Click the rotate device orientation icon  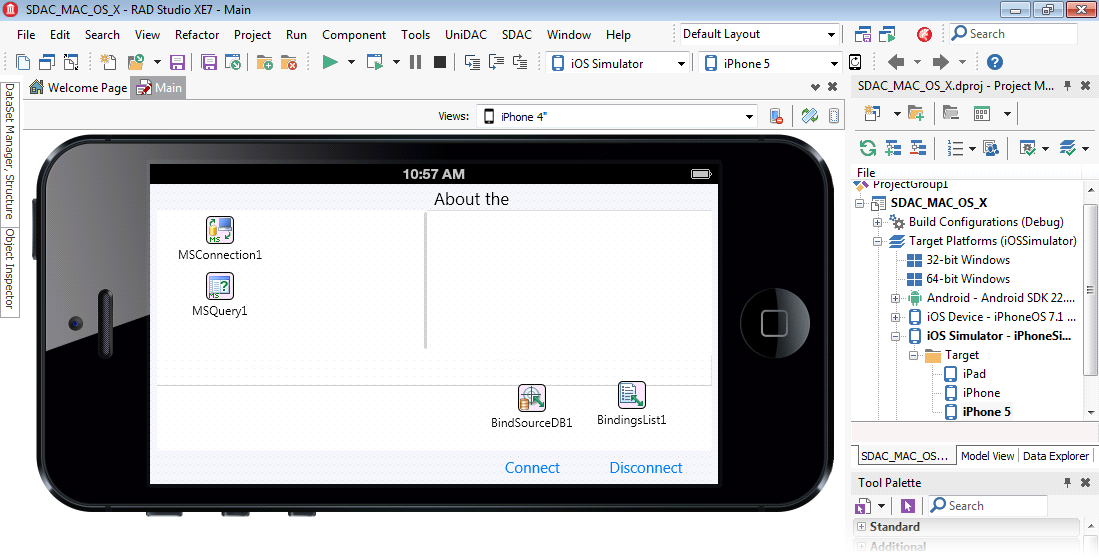coord(855,62)
